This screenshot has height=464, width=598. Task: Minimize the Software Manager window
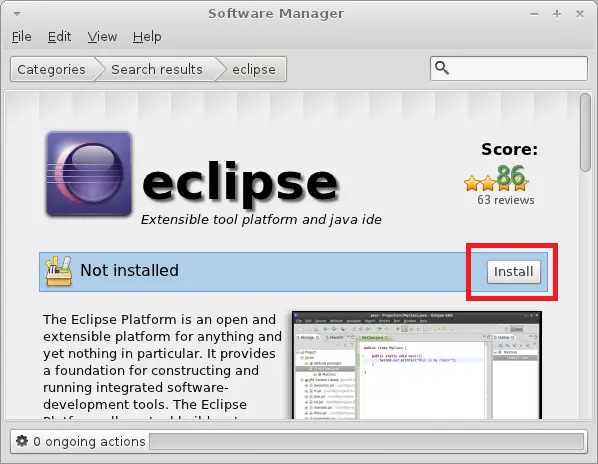point(534,14)
